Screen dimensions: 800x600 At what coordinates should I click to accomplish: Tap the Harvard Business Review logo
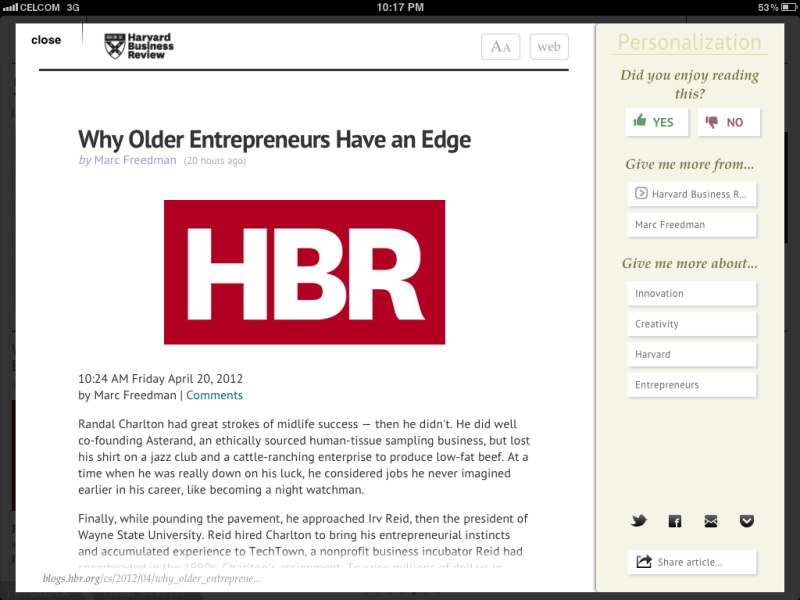(139, 46)
